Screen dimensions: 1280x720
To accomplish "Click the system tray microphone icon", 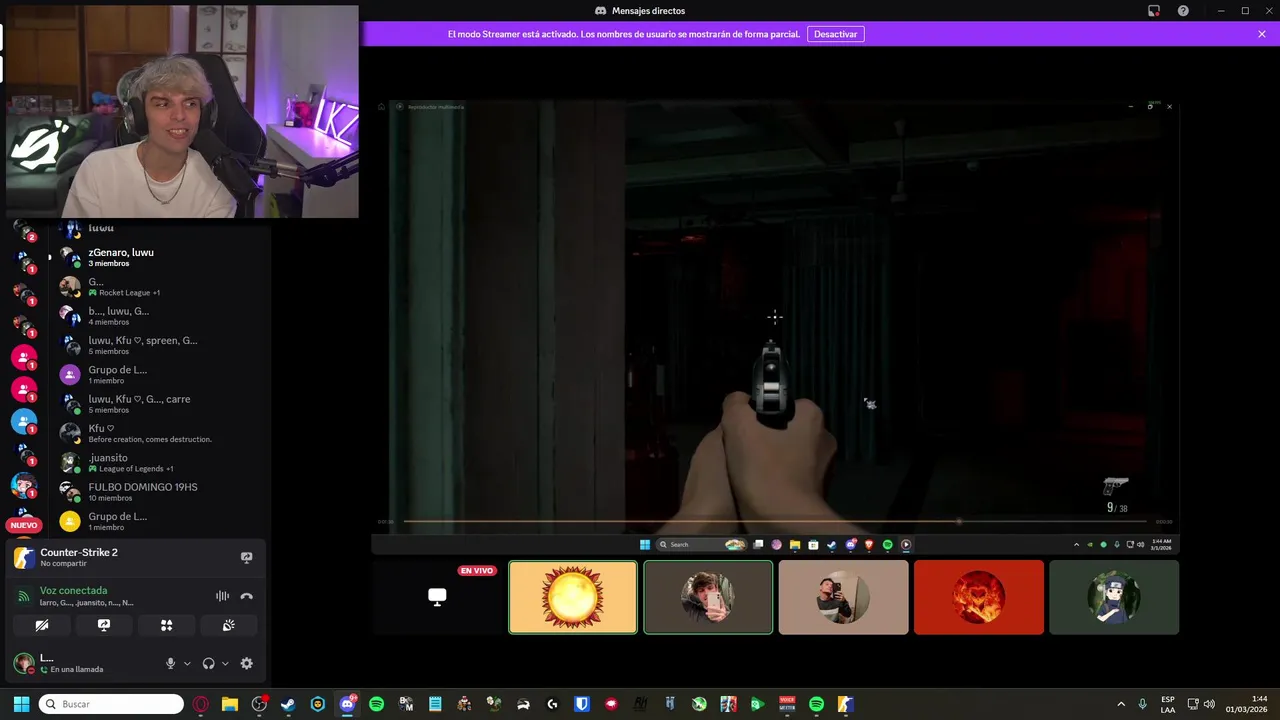I will point(1142,704).
